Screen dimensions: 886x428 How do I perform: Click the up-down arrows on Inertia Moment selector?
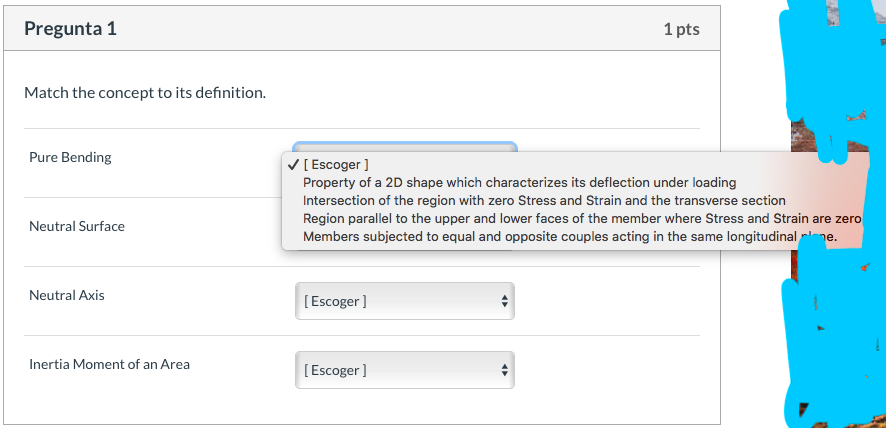505,370
